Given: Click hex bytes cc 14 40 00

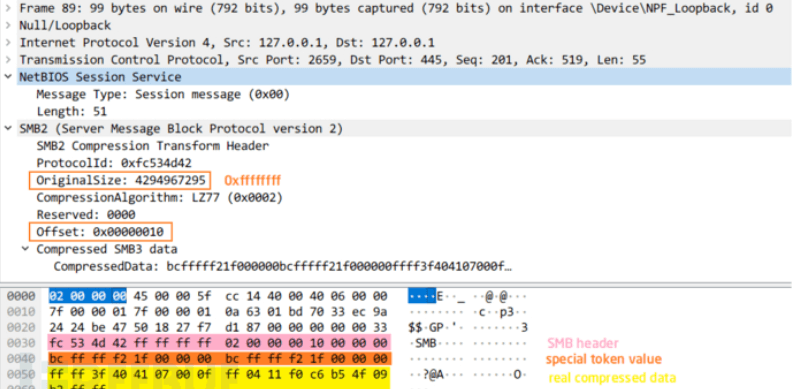Looking at the screenshot, I should click(263, 296).
